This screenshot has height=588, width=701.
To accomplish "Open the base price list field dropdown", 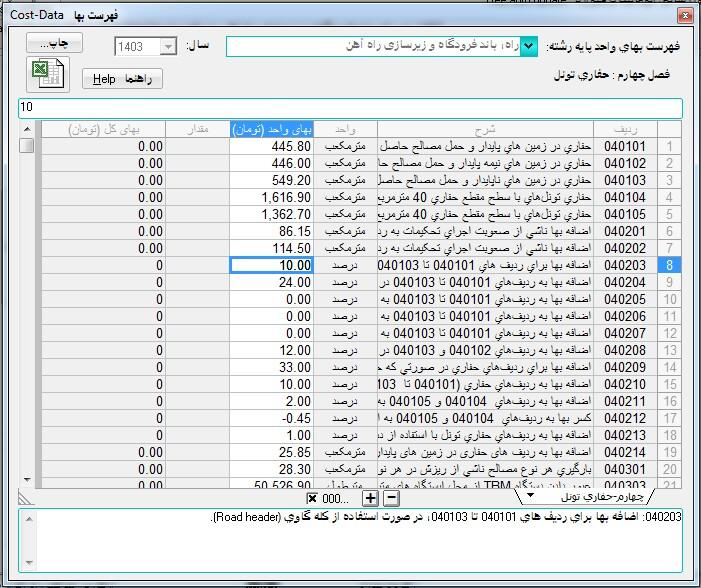I will click(529, 46).
